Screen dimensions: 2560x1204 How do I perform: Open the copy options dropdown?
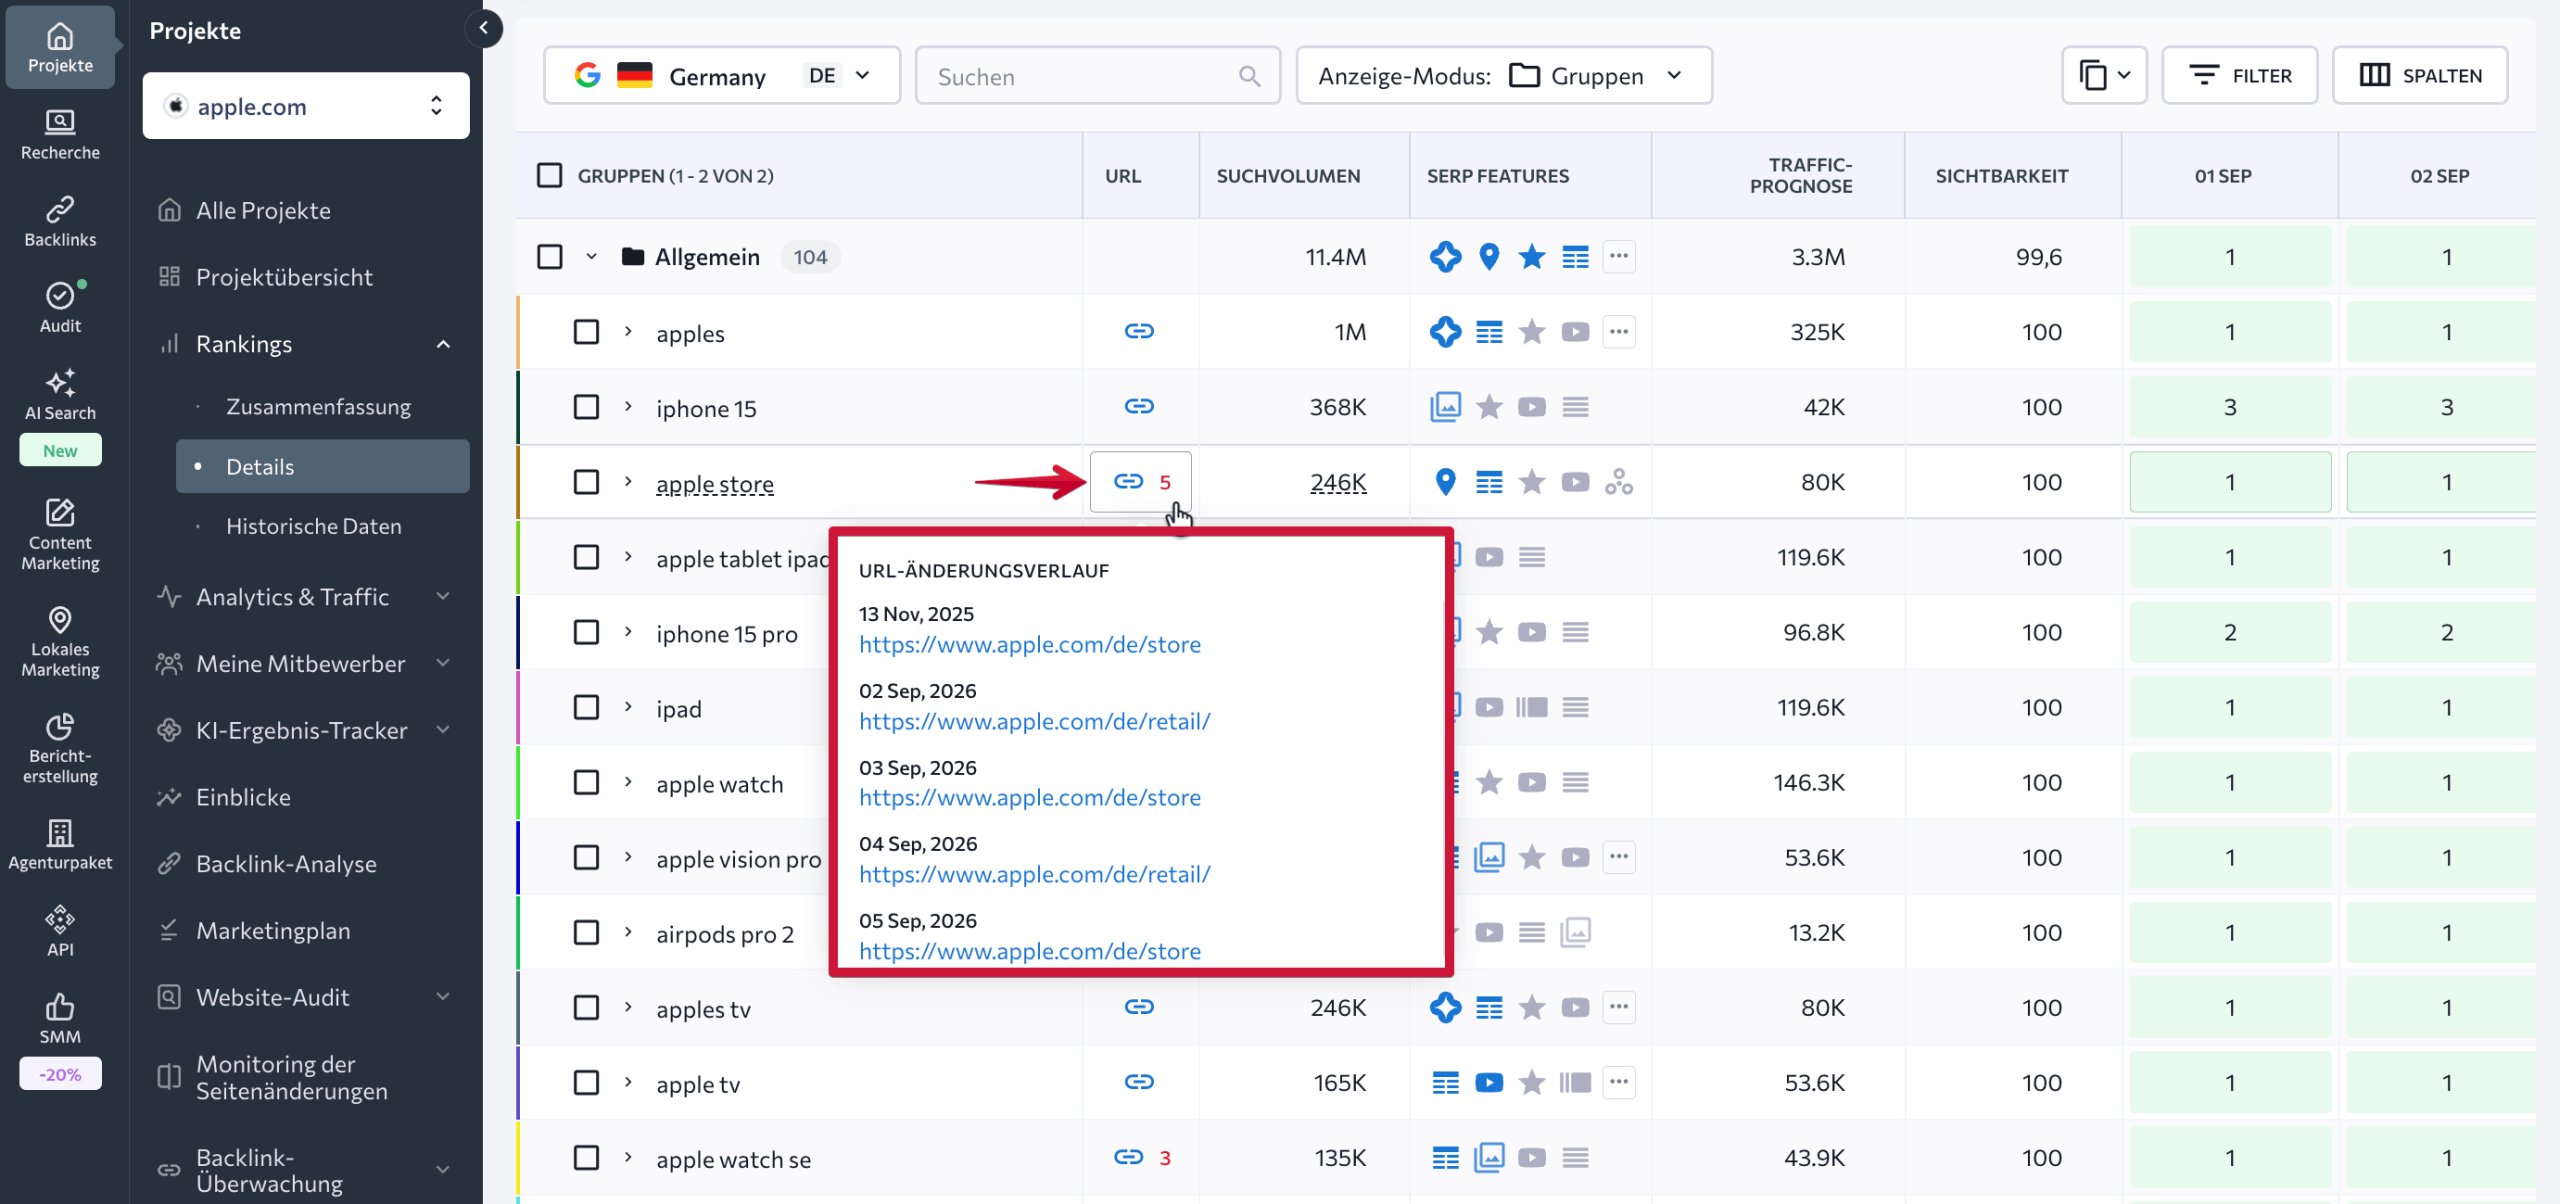click(2104, 76)
